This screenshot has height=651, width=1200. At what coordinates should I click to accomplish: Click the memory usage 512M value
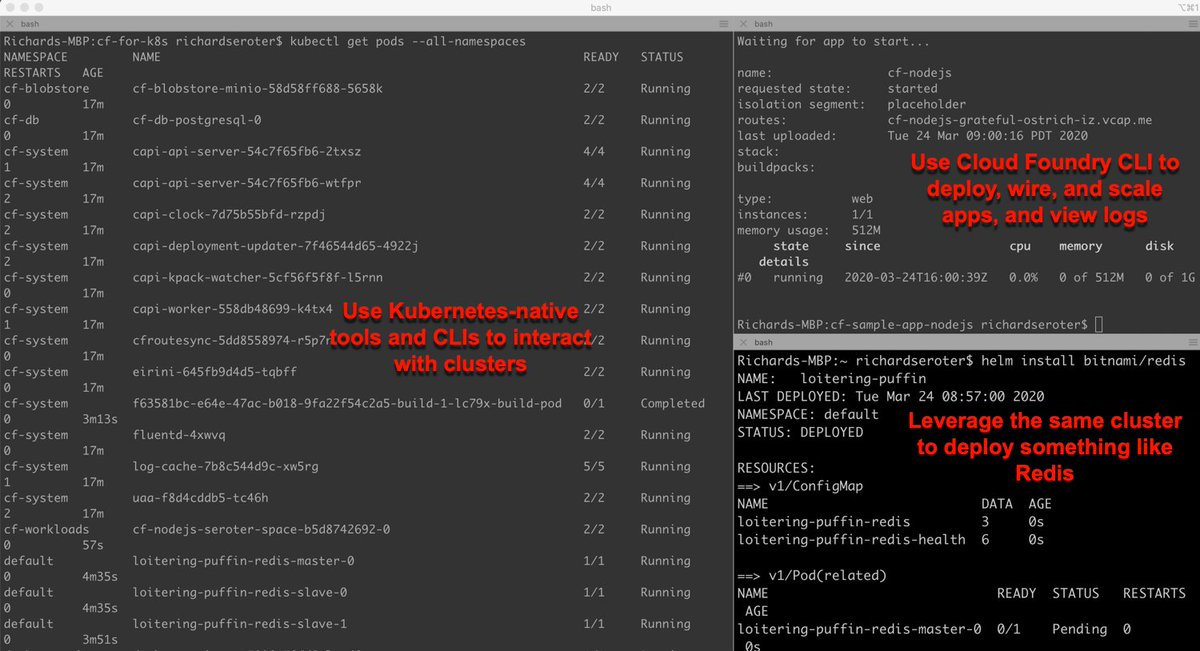tap(866, 230)
